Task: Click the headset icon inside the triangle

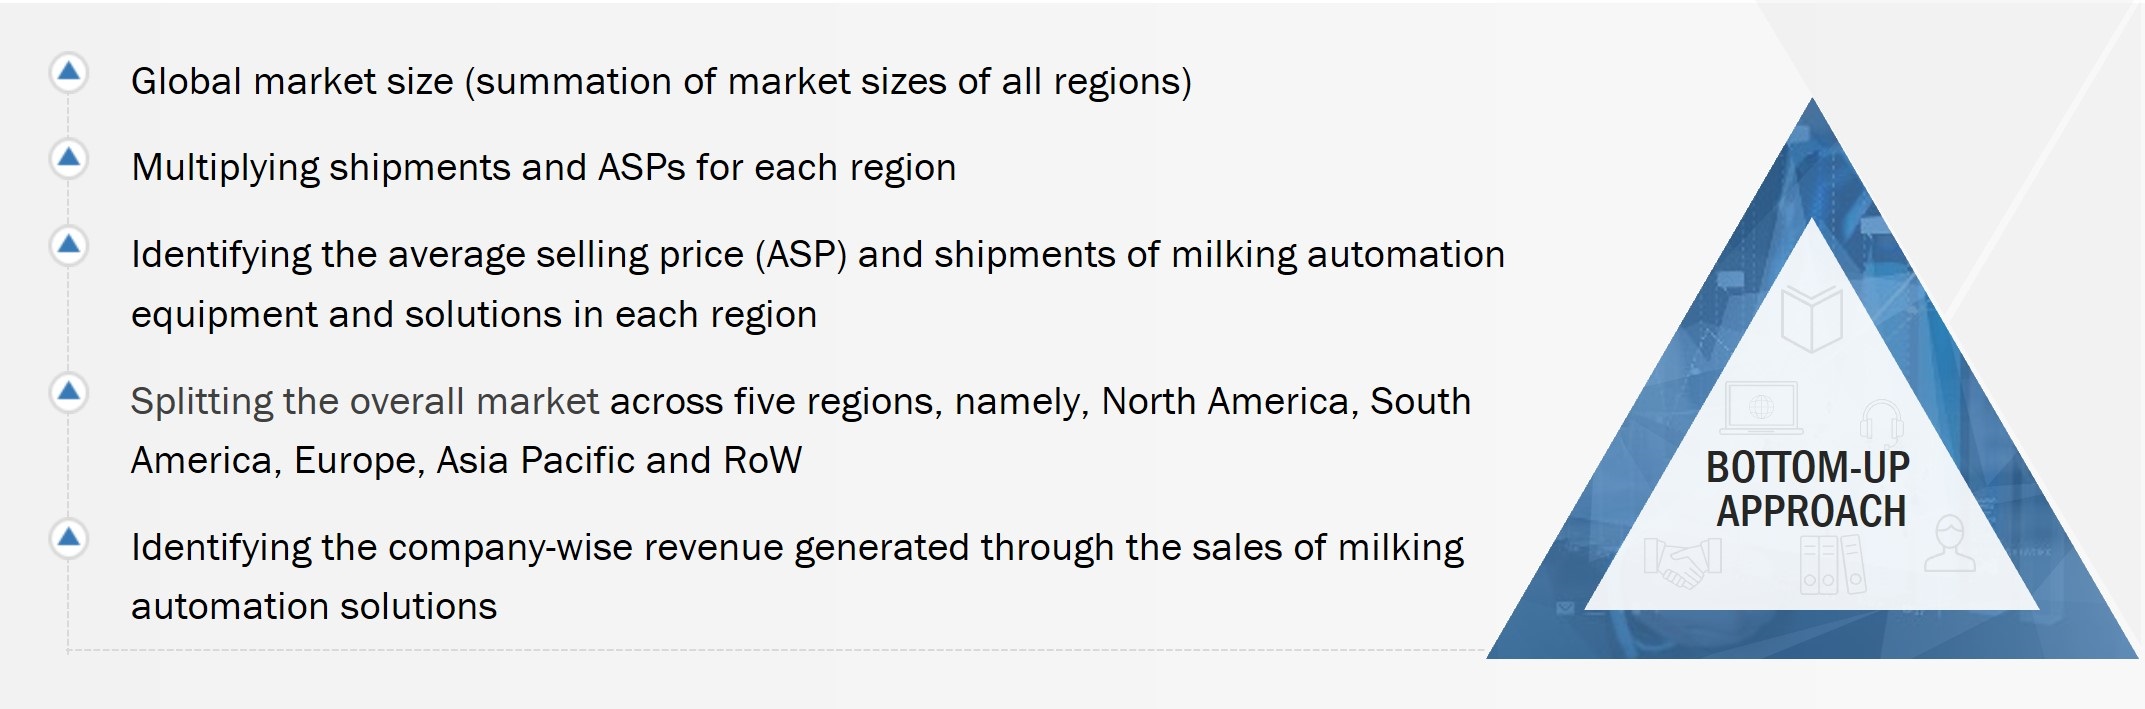Action: 1880,421
